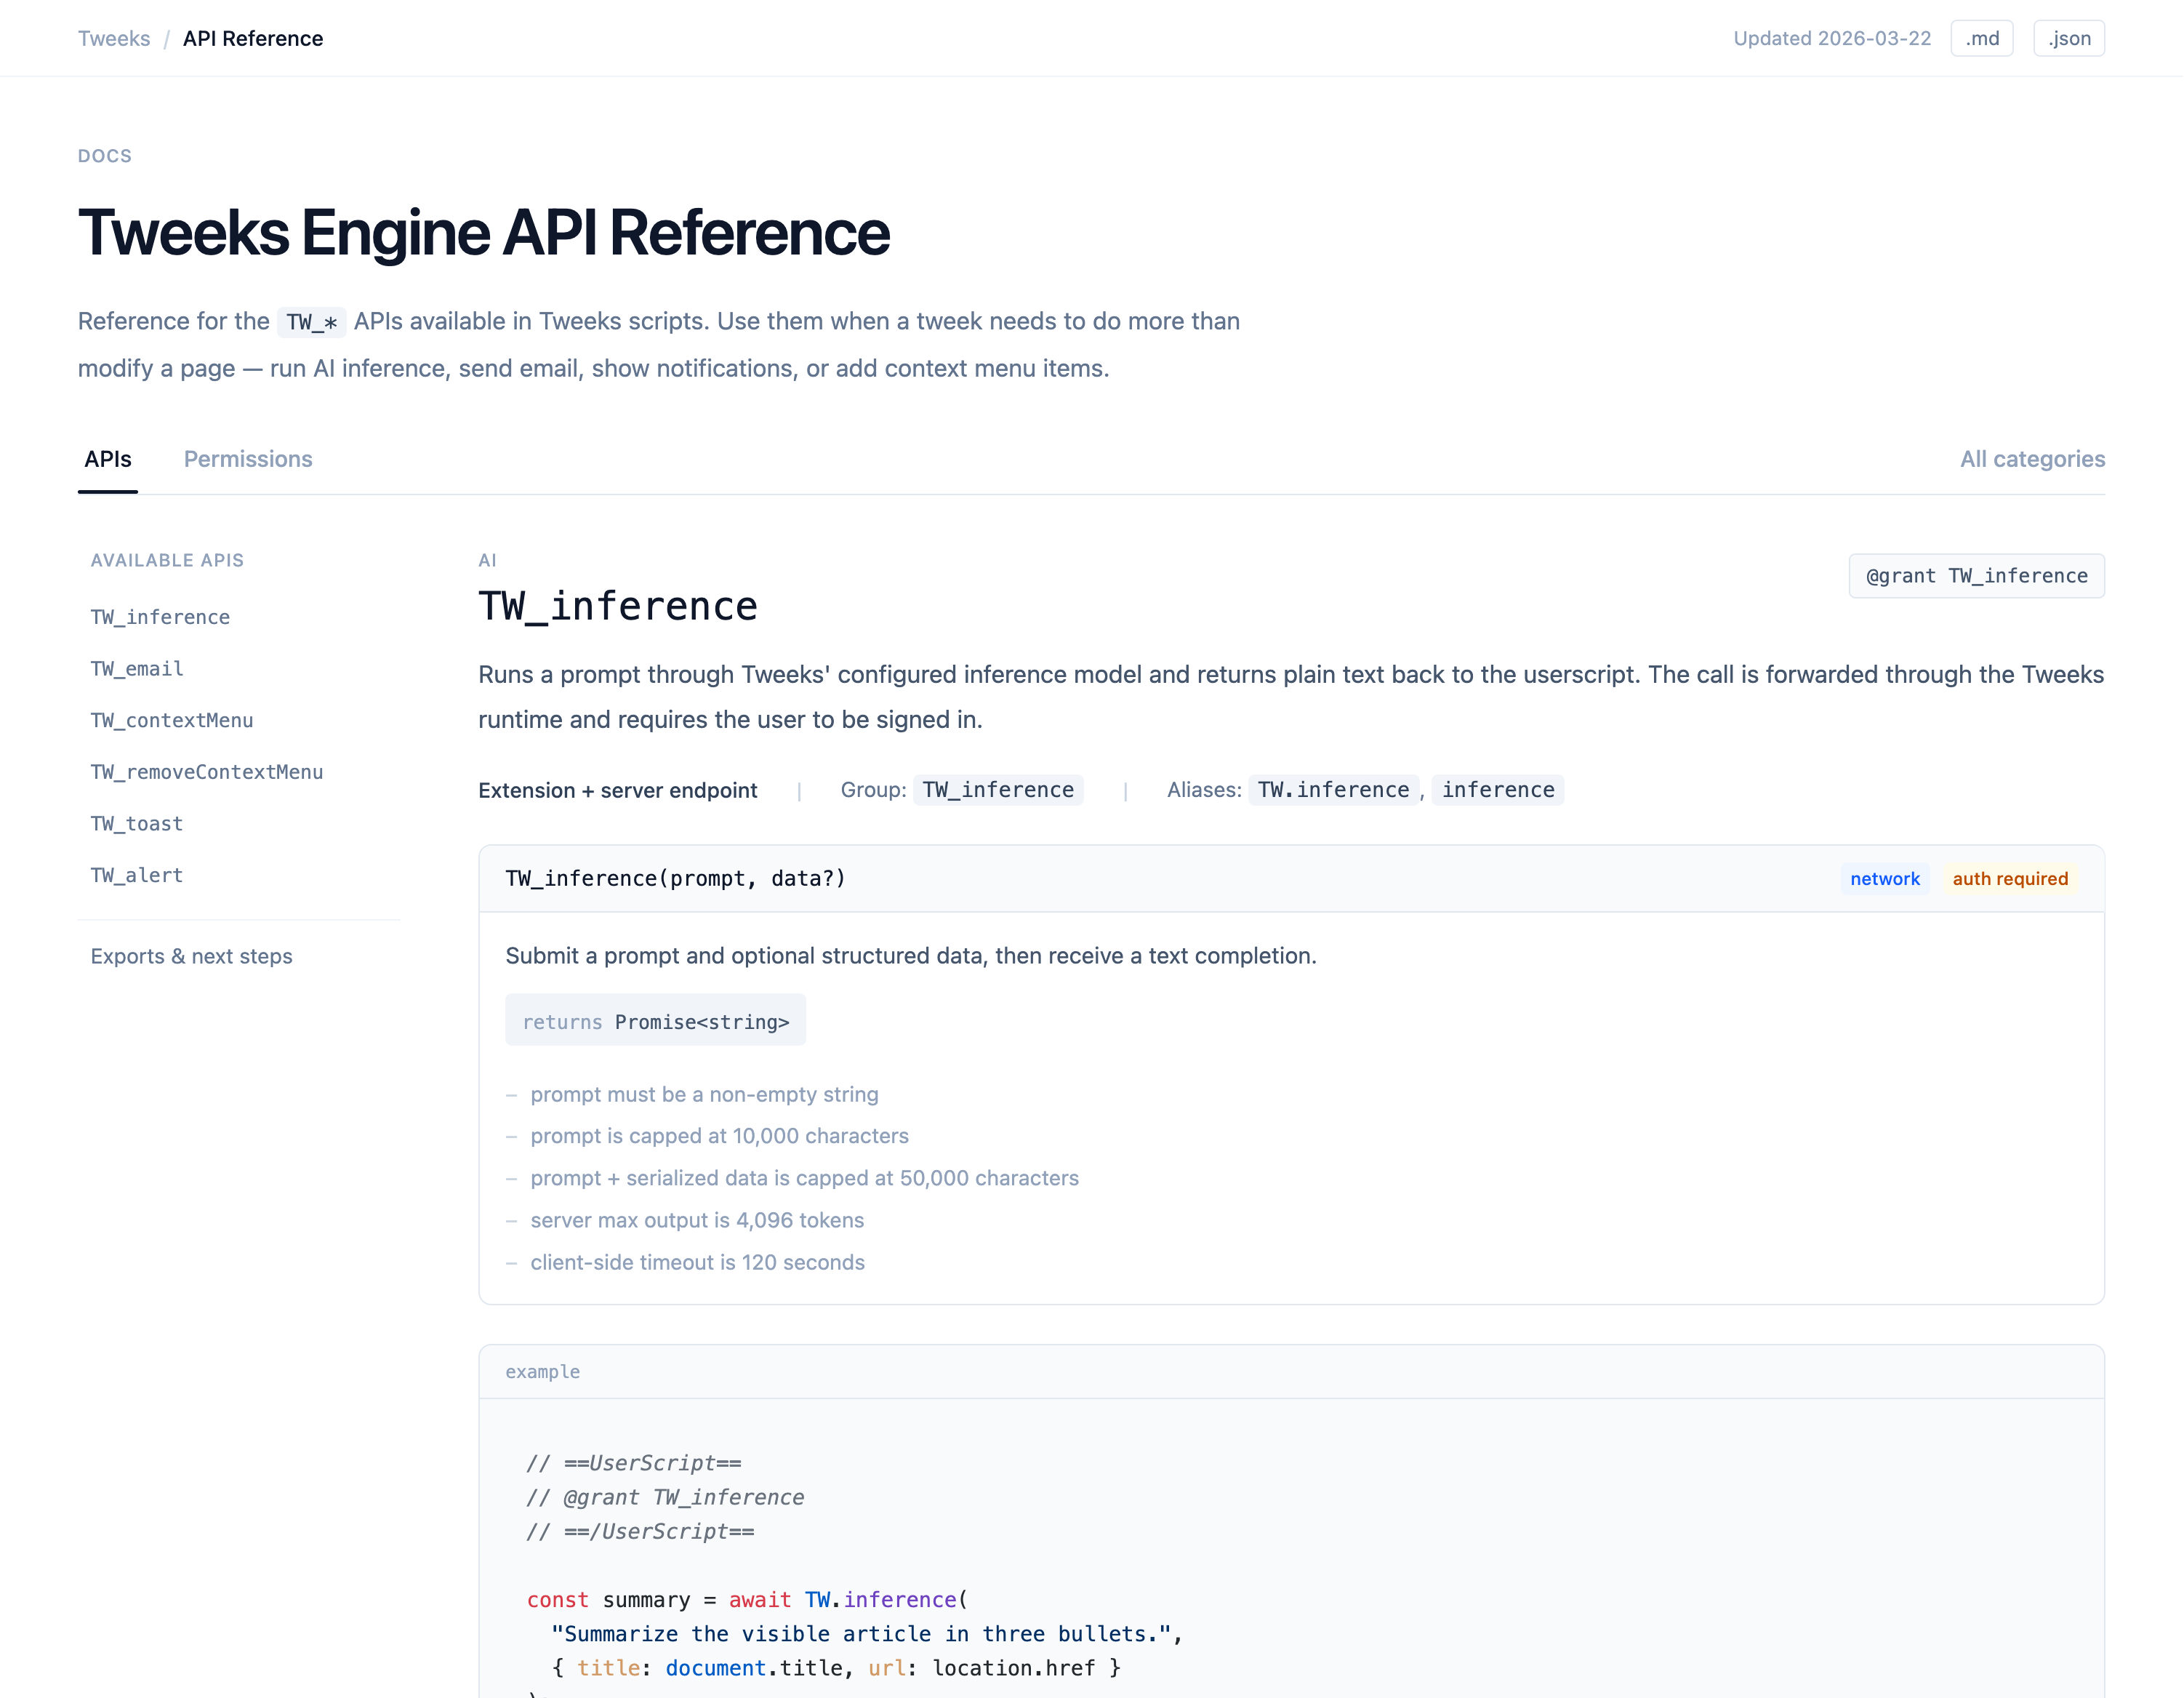Select the TW.inference alias chip
The image size is (2184, 1698).
tap(1333, 790)
